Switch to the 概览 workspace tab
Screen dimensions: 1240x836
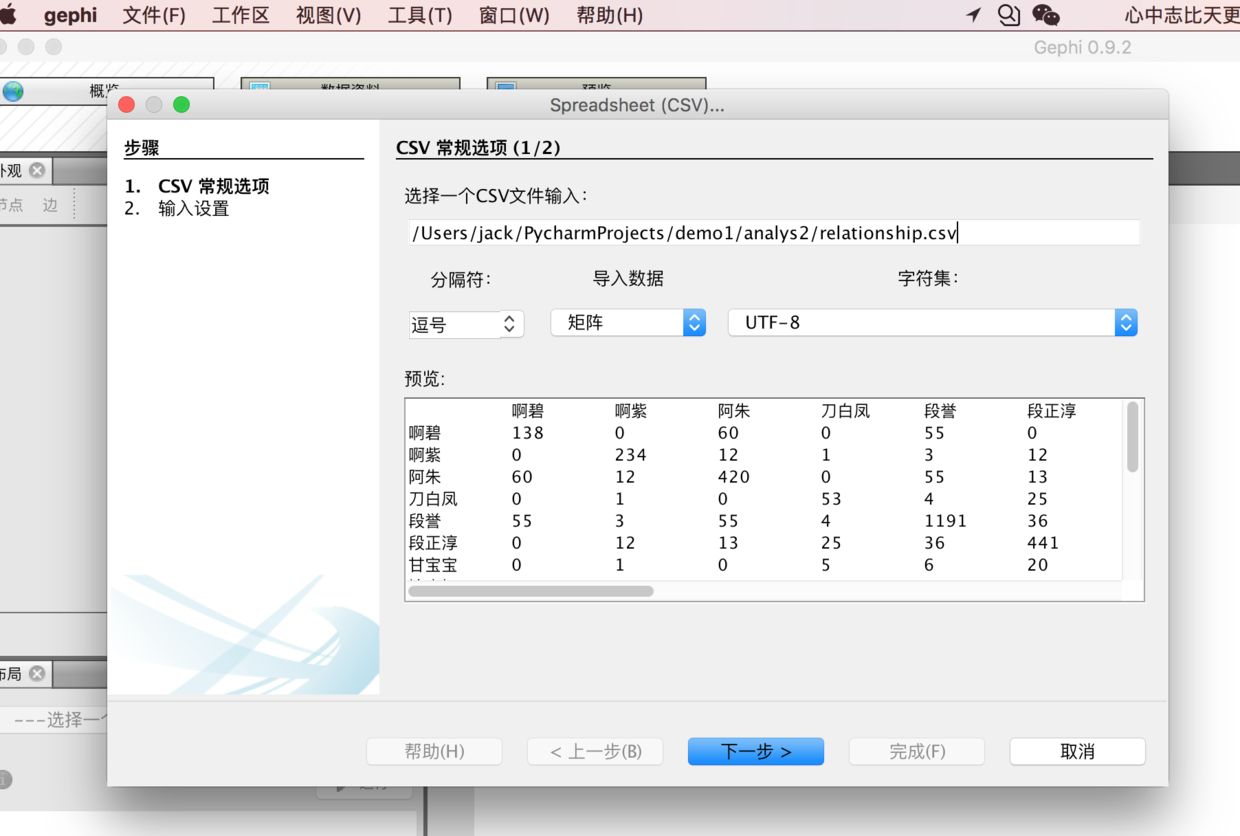[107, 90]
